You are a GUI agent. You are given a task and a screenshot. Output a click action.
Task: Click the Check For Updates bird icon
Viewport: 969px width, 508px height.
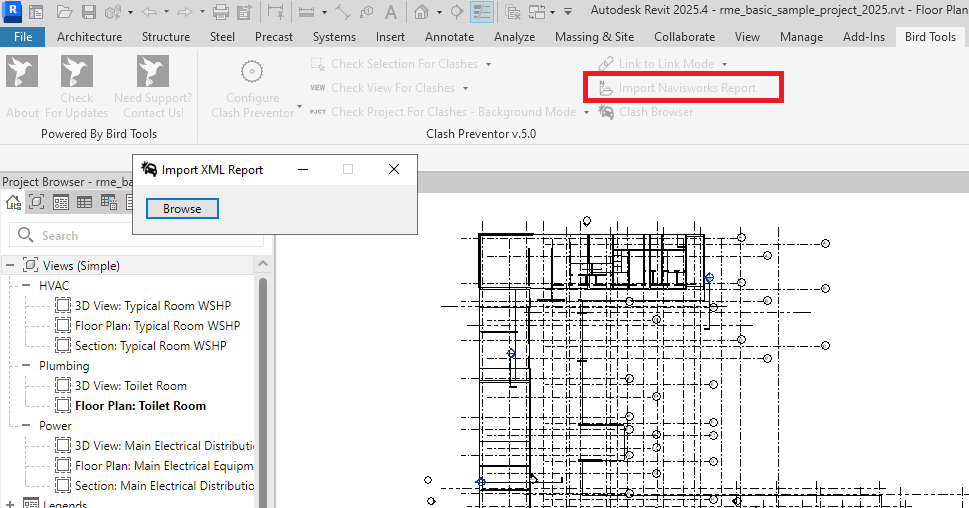tap(77, 71)
